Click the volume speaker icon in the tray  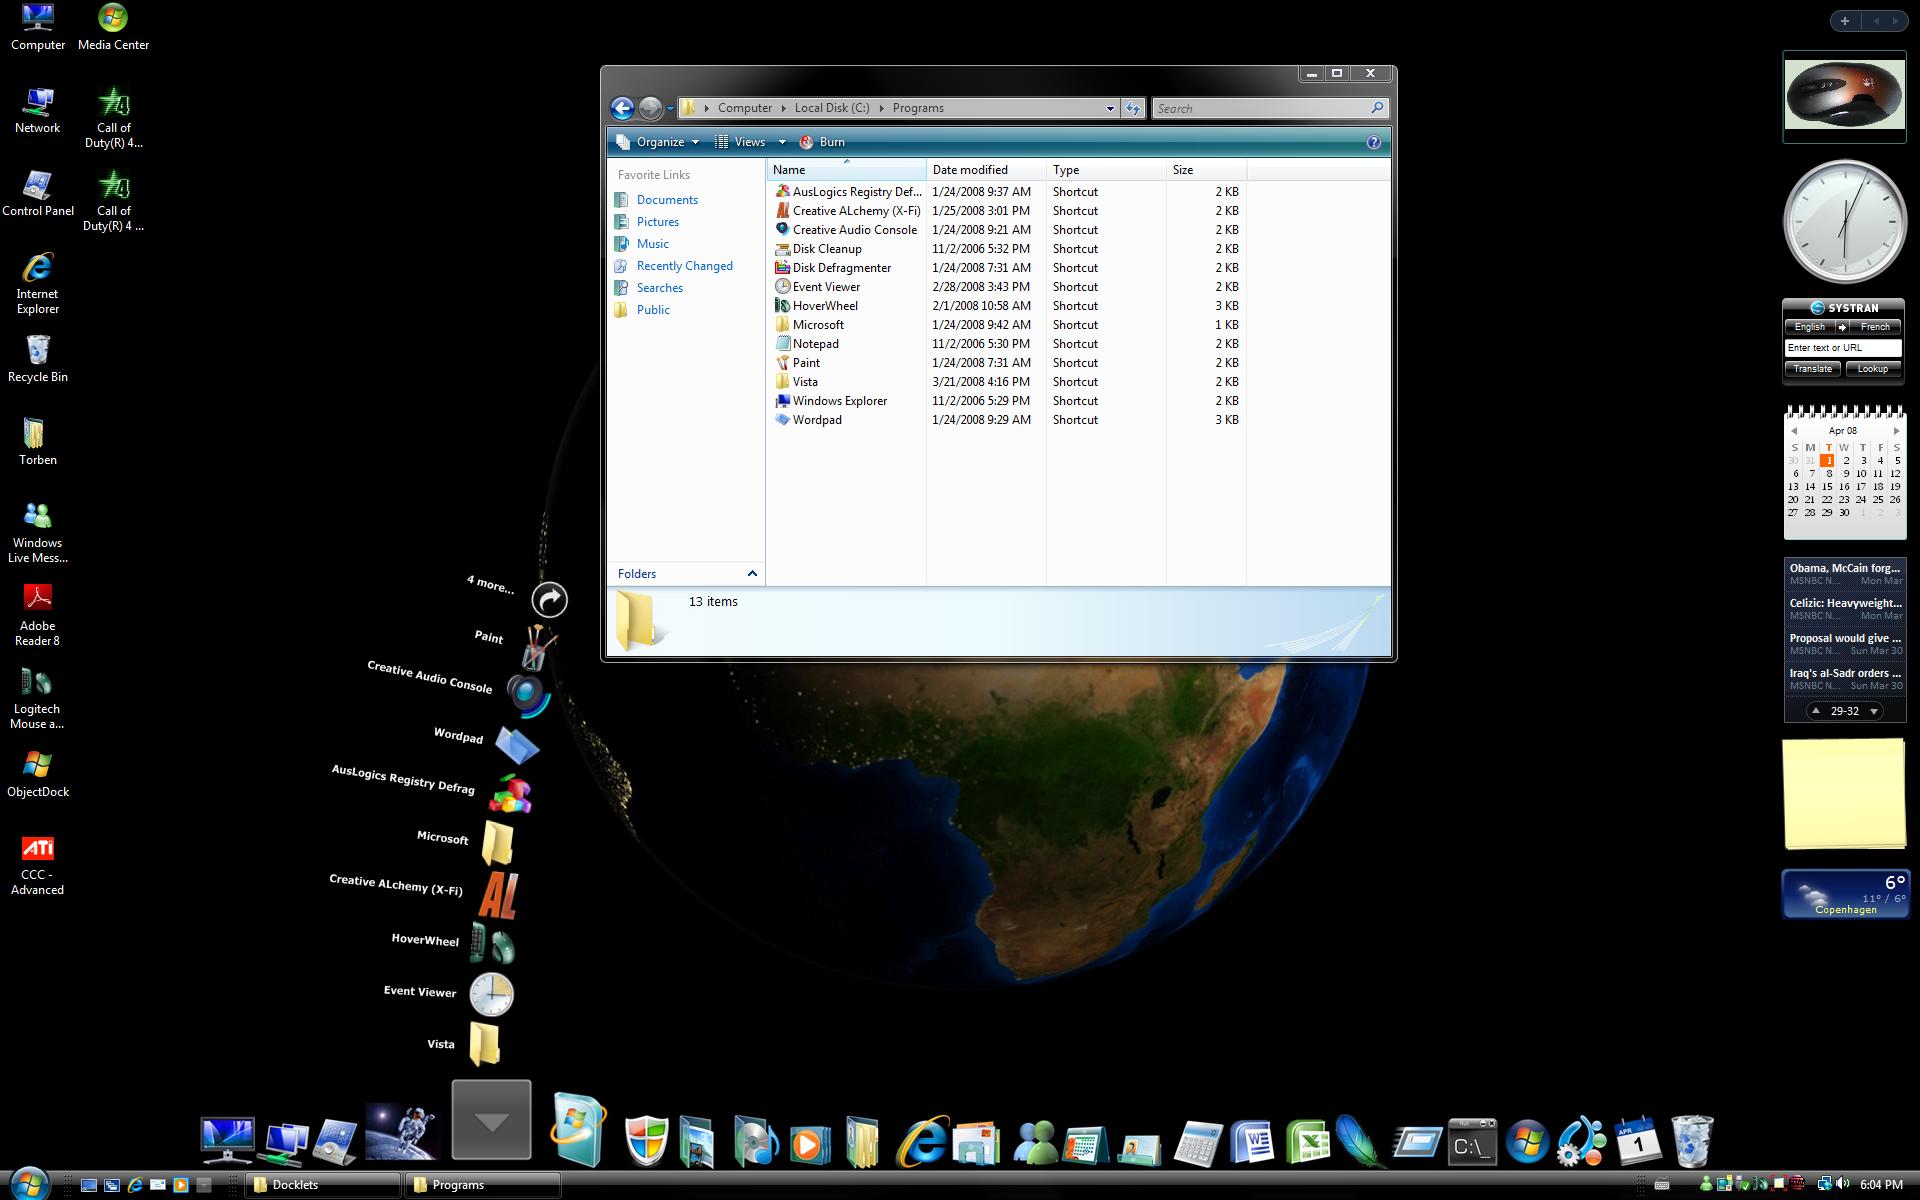1842,1184
